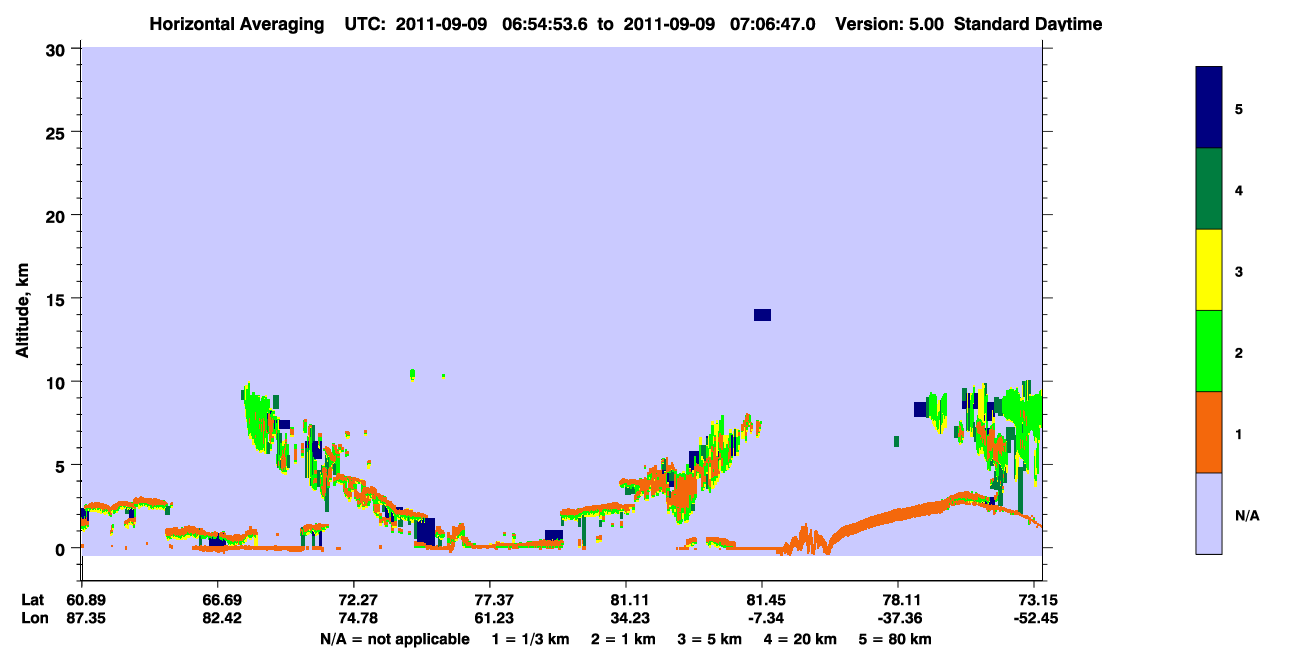Click the y-axis tick label 30
Viewport: 1300px width, 667px height.
click(x=58, y=49)
